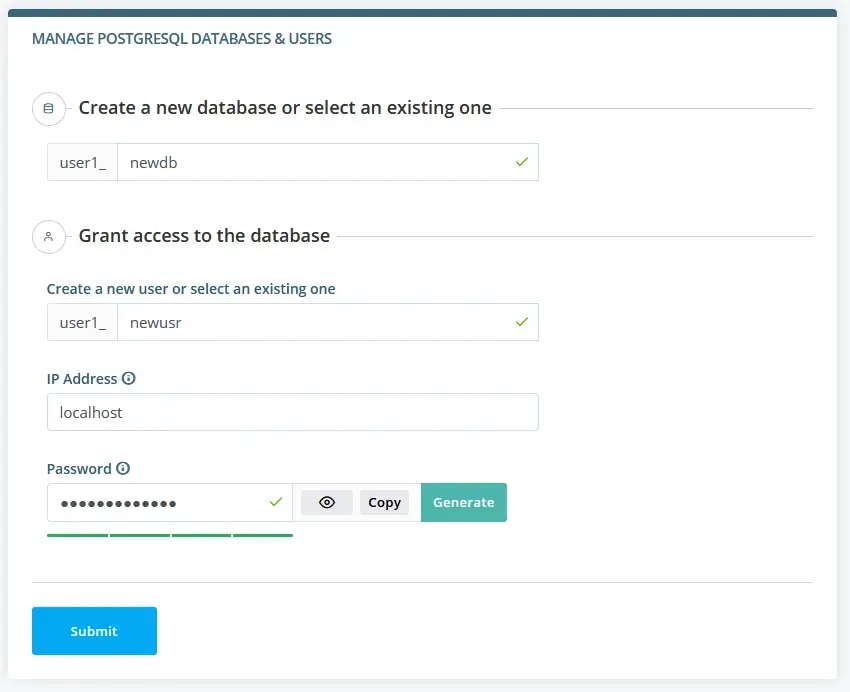Screen dimensions: 850x692
Task: Click the user1_ prefix beside the database name
Action: click(82, 161)
